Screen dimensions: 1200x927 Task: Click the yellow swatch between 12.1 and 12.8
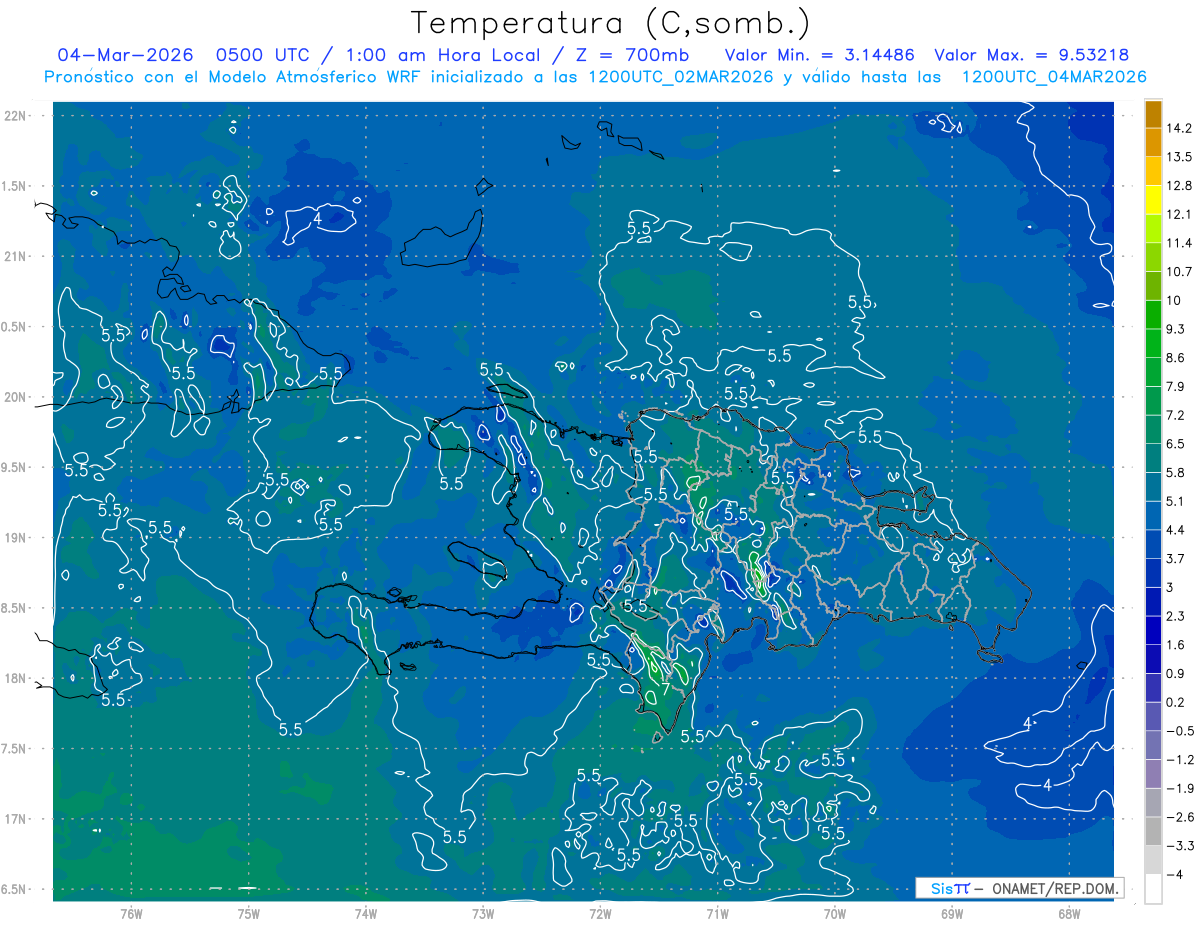click(1153, 200)
